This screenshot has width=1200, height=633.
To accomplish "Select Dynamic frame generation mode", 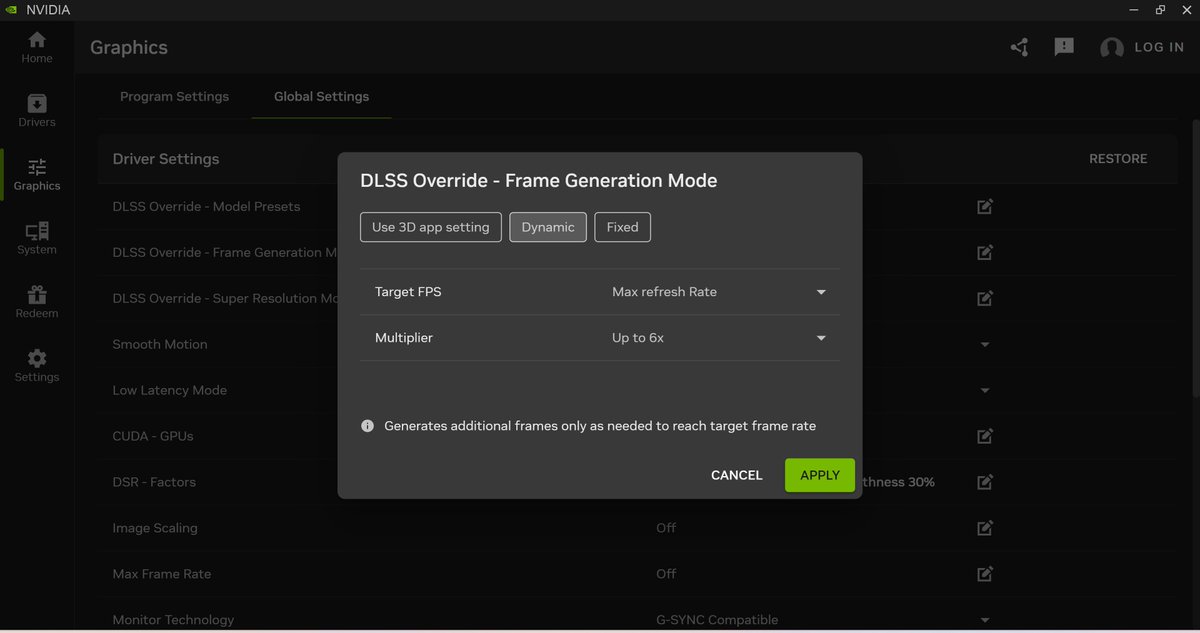I will click(548, 227).
